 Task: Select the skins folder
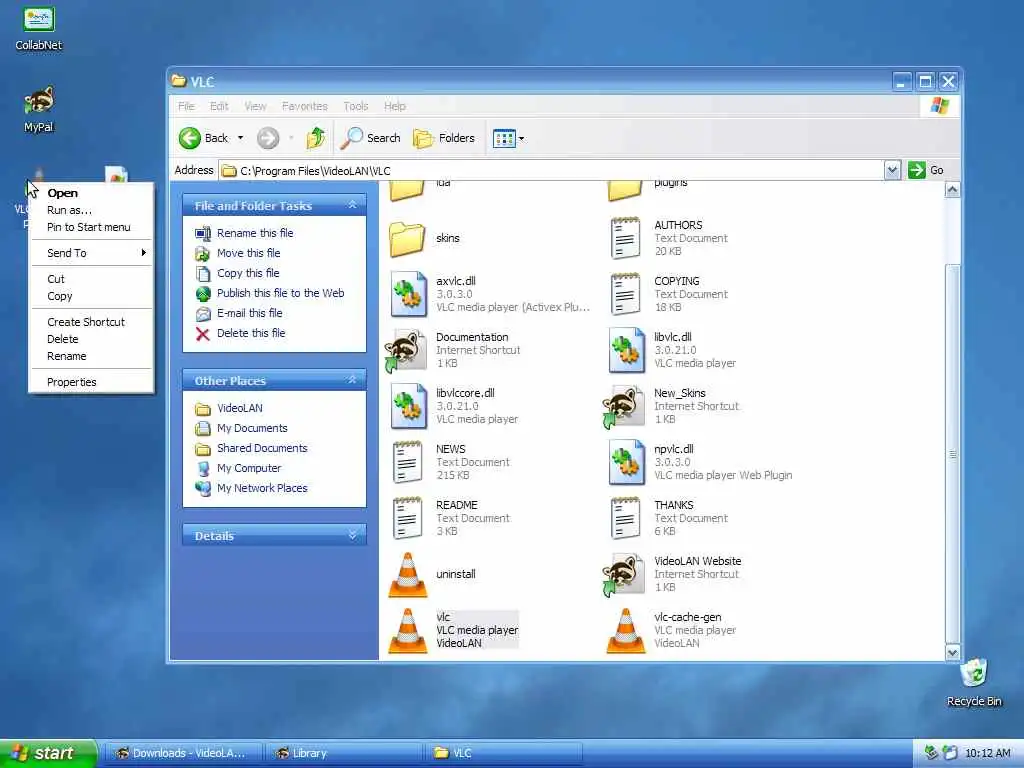(424, 238)
